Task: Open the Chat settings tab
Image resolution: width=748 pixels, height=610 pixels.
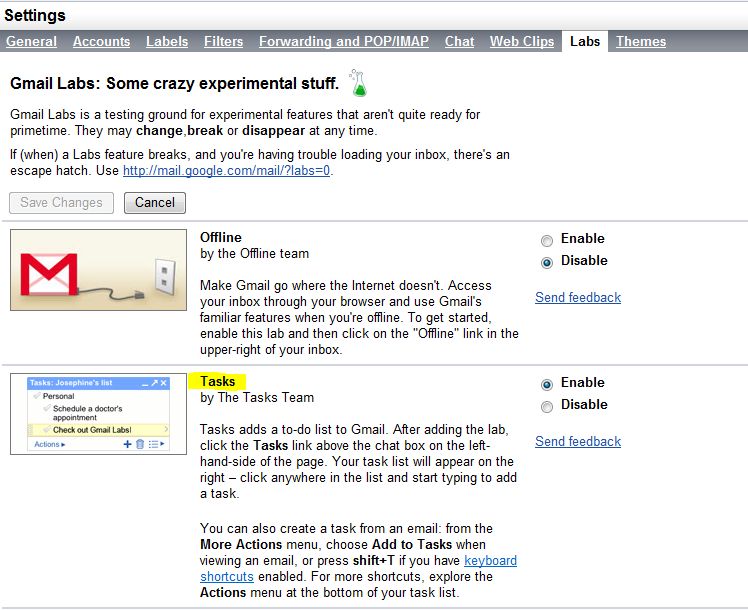Action: [459, 41]
